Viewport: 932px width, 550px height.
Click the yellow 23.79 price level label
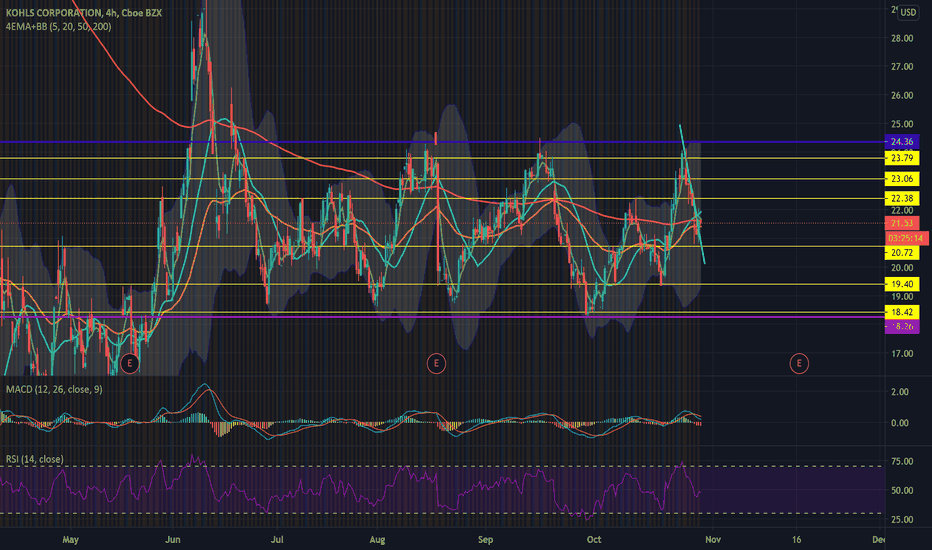(902, 158)
